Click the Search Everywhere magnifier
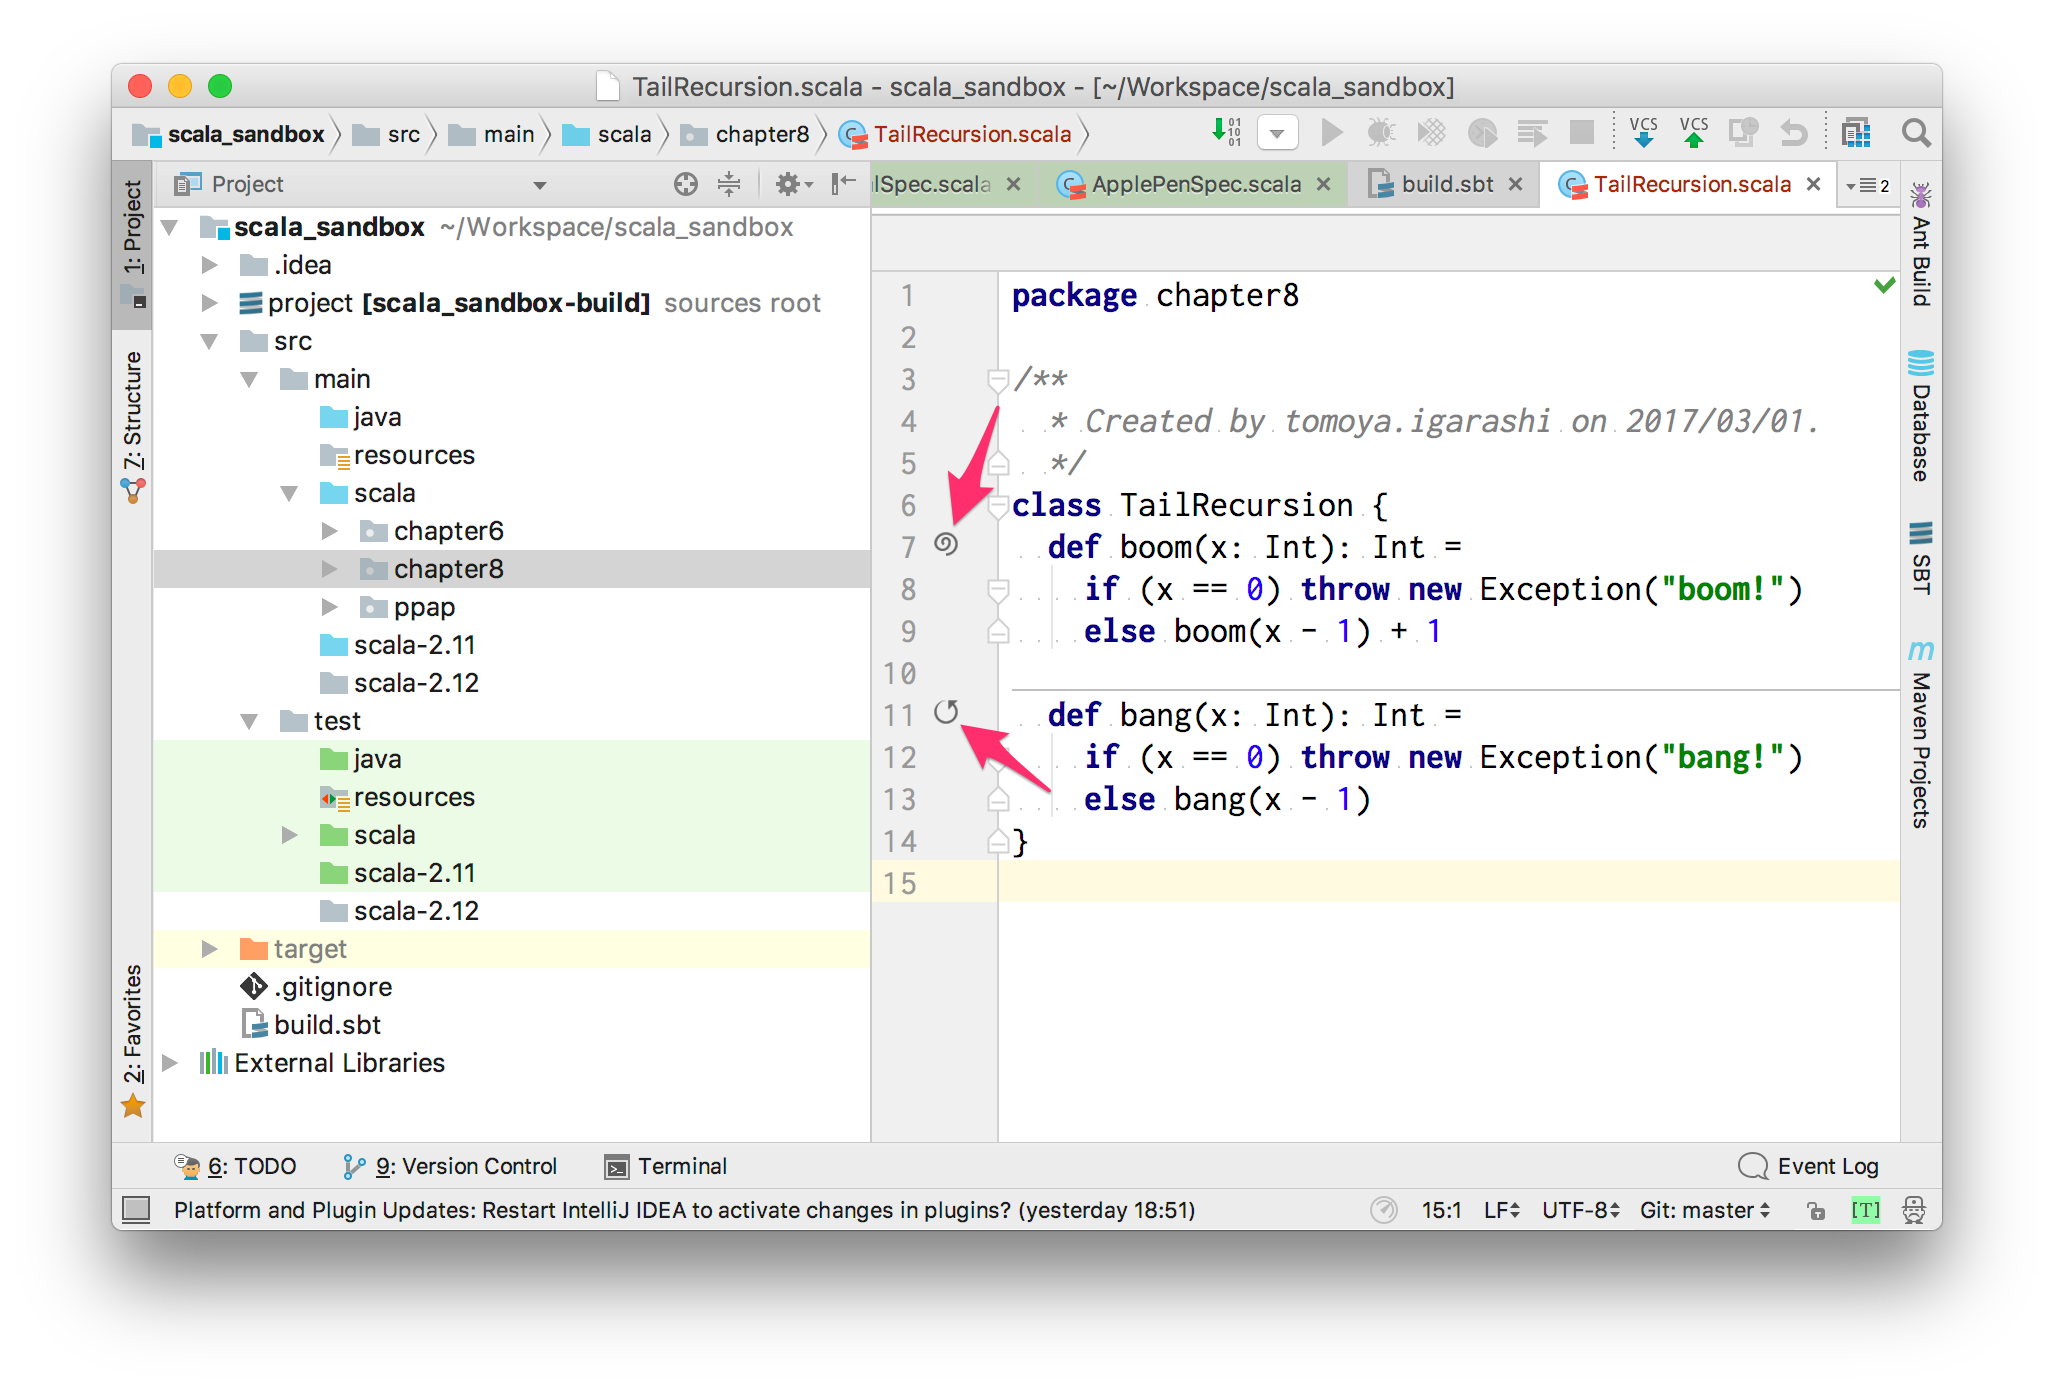Image resolution: width=2054 pixels, height=1390 pixels. click(x=1915, y=132)
